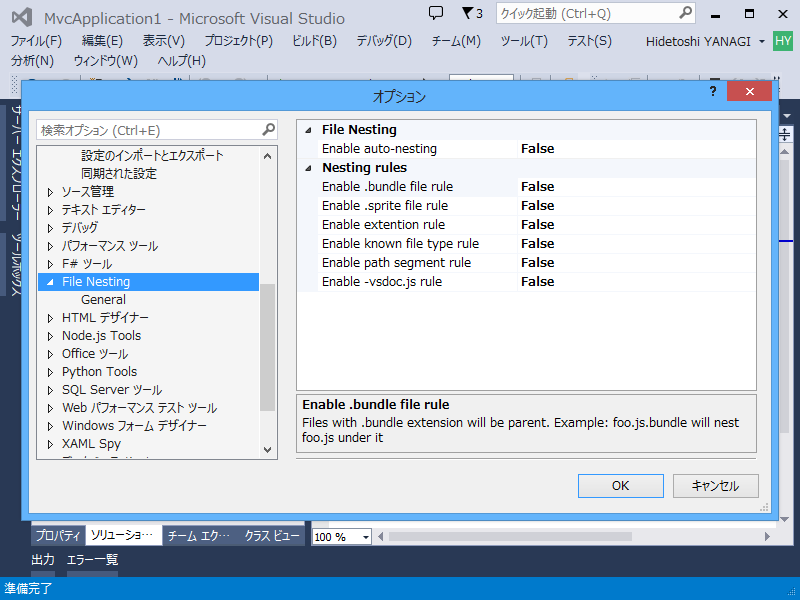Screen dimensions: 800x600
Task: Expand the Web パフォーマンス テスト ツール node
Action: coord(51,408)
